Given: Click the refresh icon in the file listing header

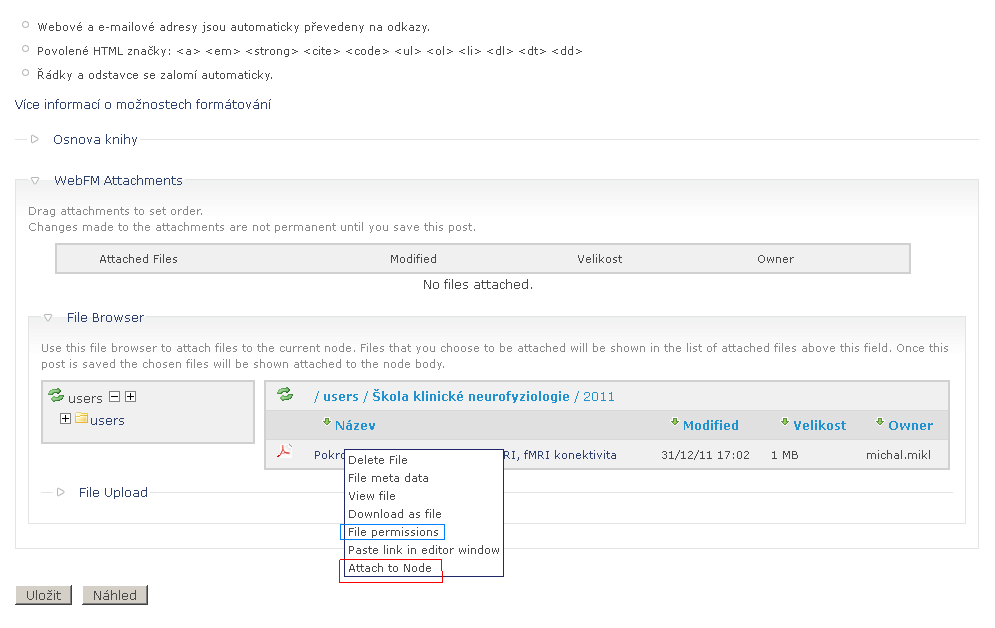Looking at the screenshot, I should click(x=285, y=395).
